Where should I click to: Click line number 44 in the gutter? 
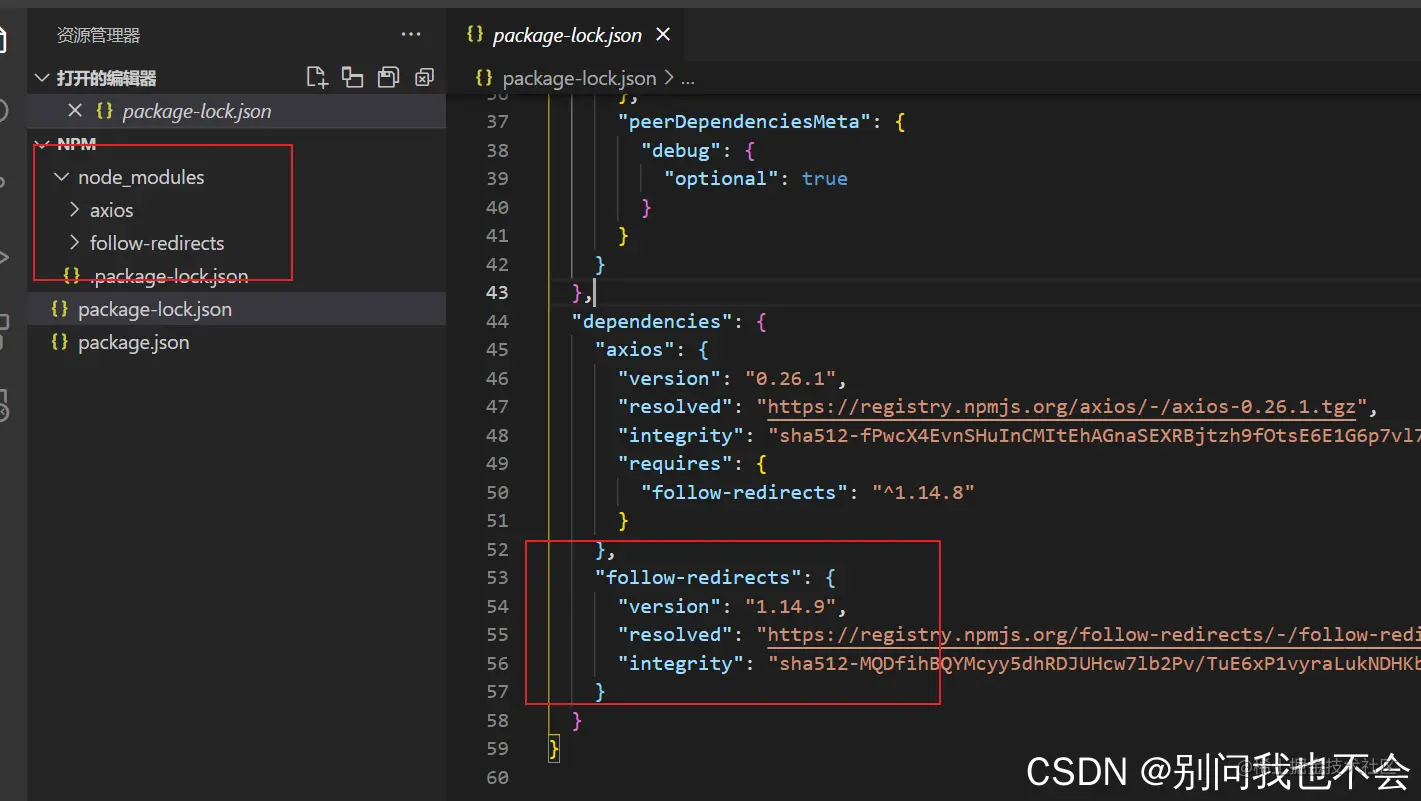point(497,321)
